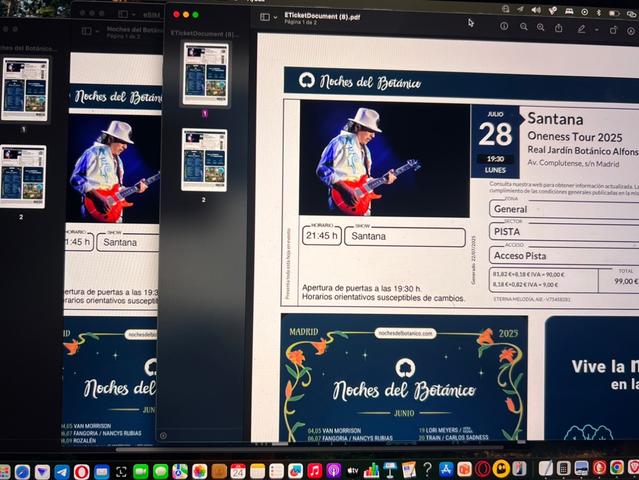Image resolution: width=639 pixels, height=480 pixels.
Task: Click the 'Santana' show field on ticket
Action: (405, 237)
